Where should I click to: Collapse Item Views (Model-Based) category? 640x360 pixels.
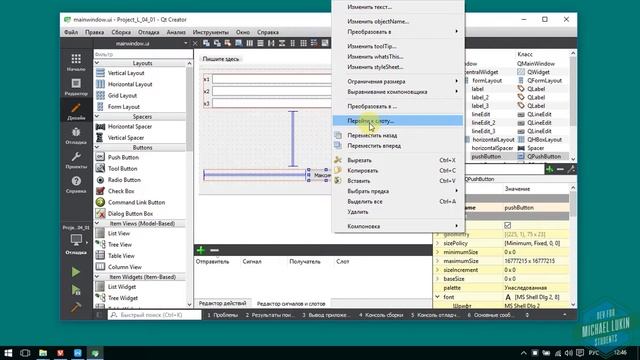(x=97, y=223)
